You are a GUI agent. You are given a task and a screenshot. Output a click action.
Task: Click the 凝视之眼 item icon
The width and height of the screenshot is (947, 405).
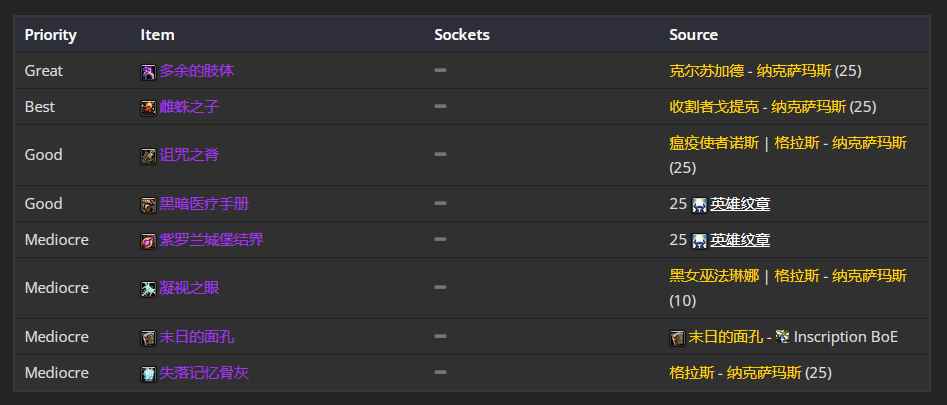click(x=148, y=289)
